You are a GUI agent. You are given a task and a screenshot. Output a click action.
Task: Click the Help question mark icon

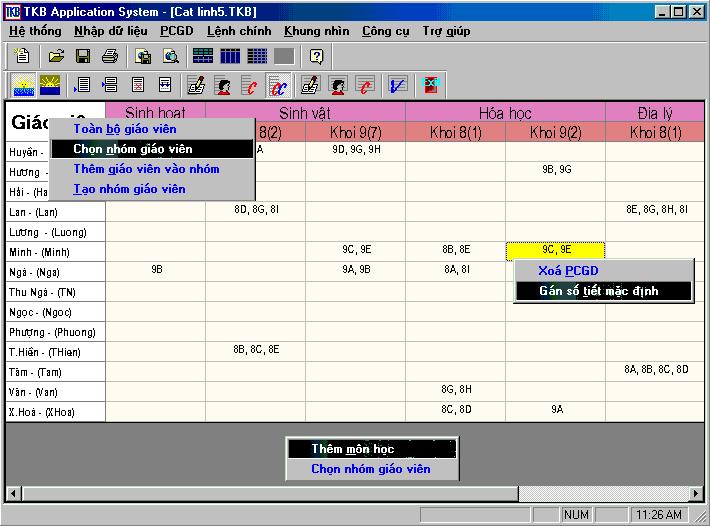coord(316,56)
